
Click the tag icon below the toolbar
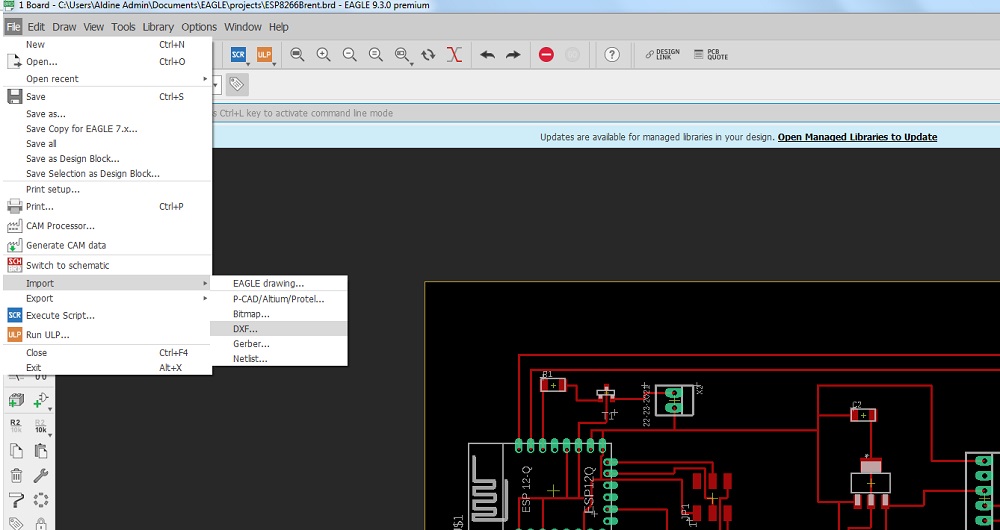(237, 84)
